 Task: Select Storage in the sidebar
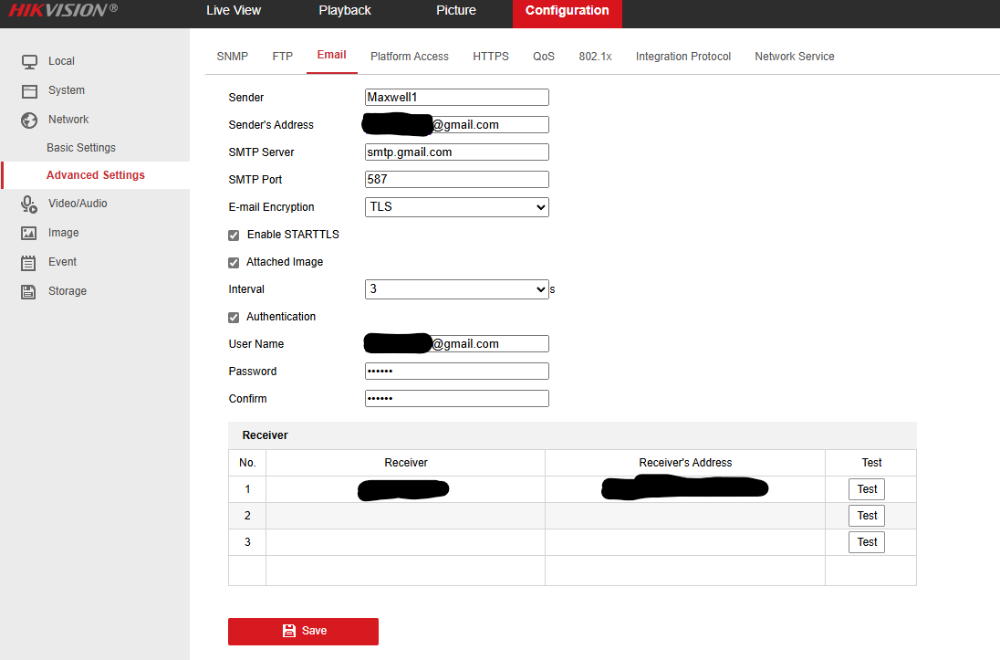click(67, 291)
